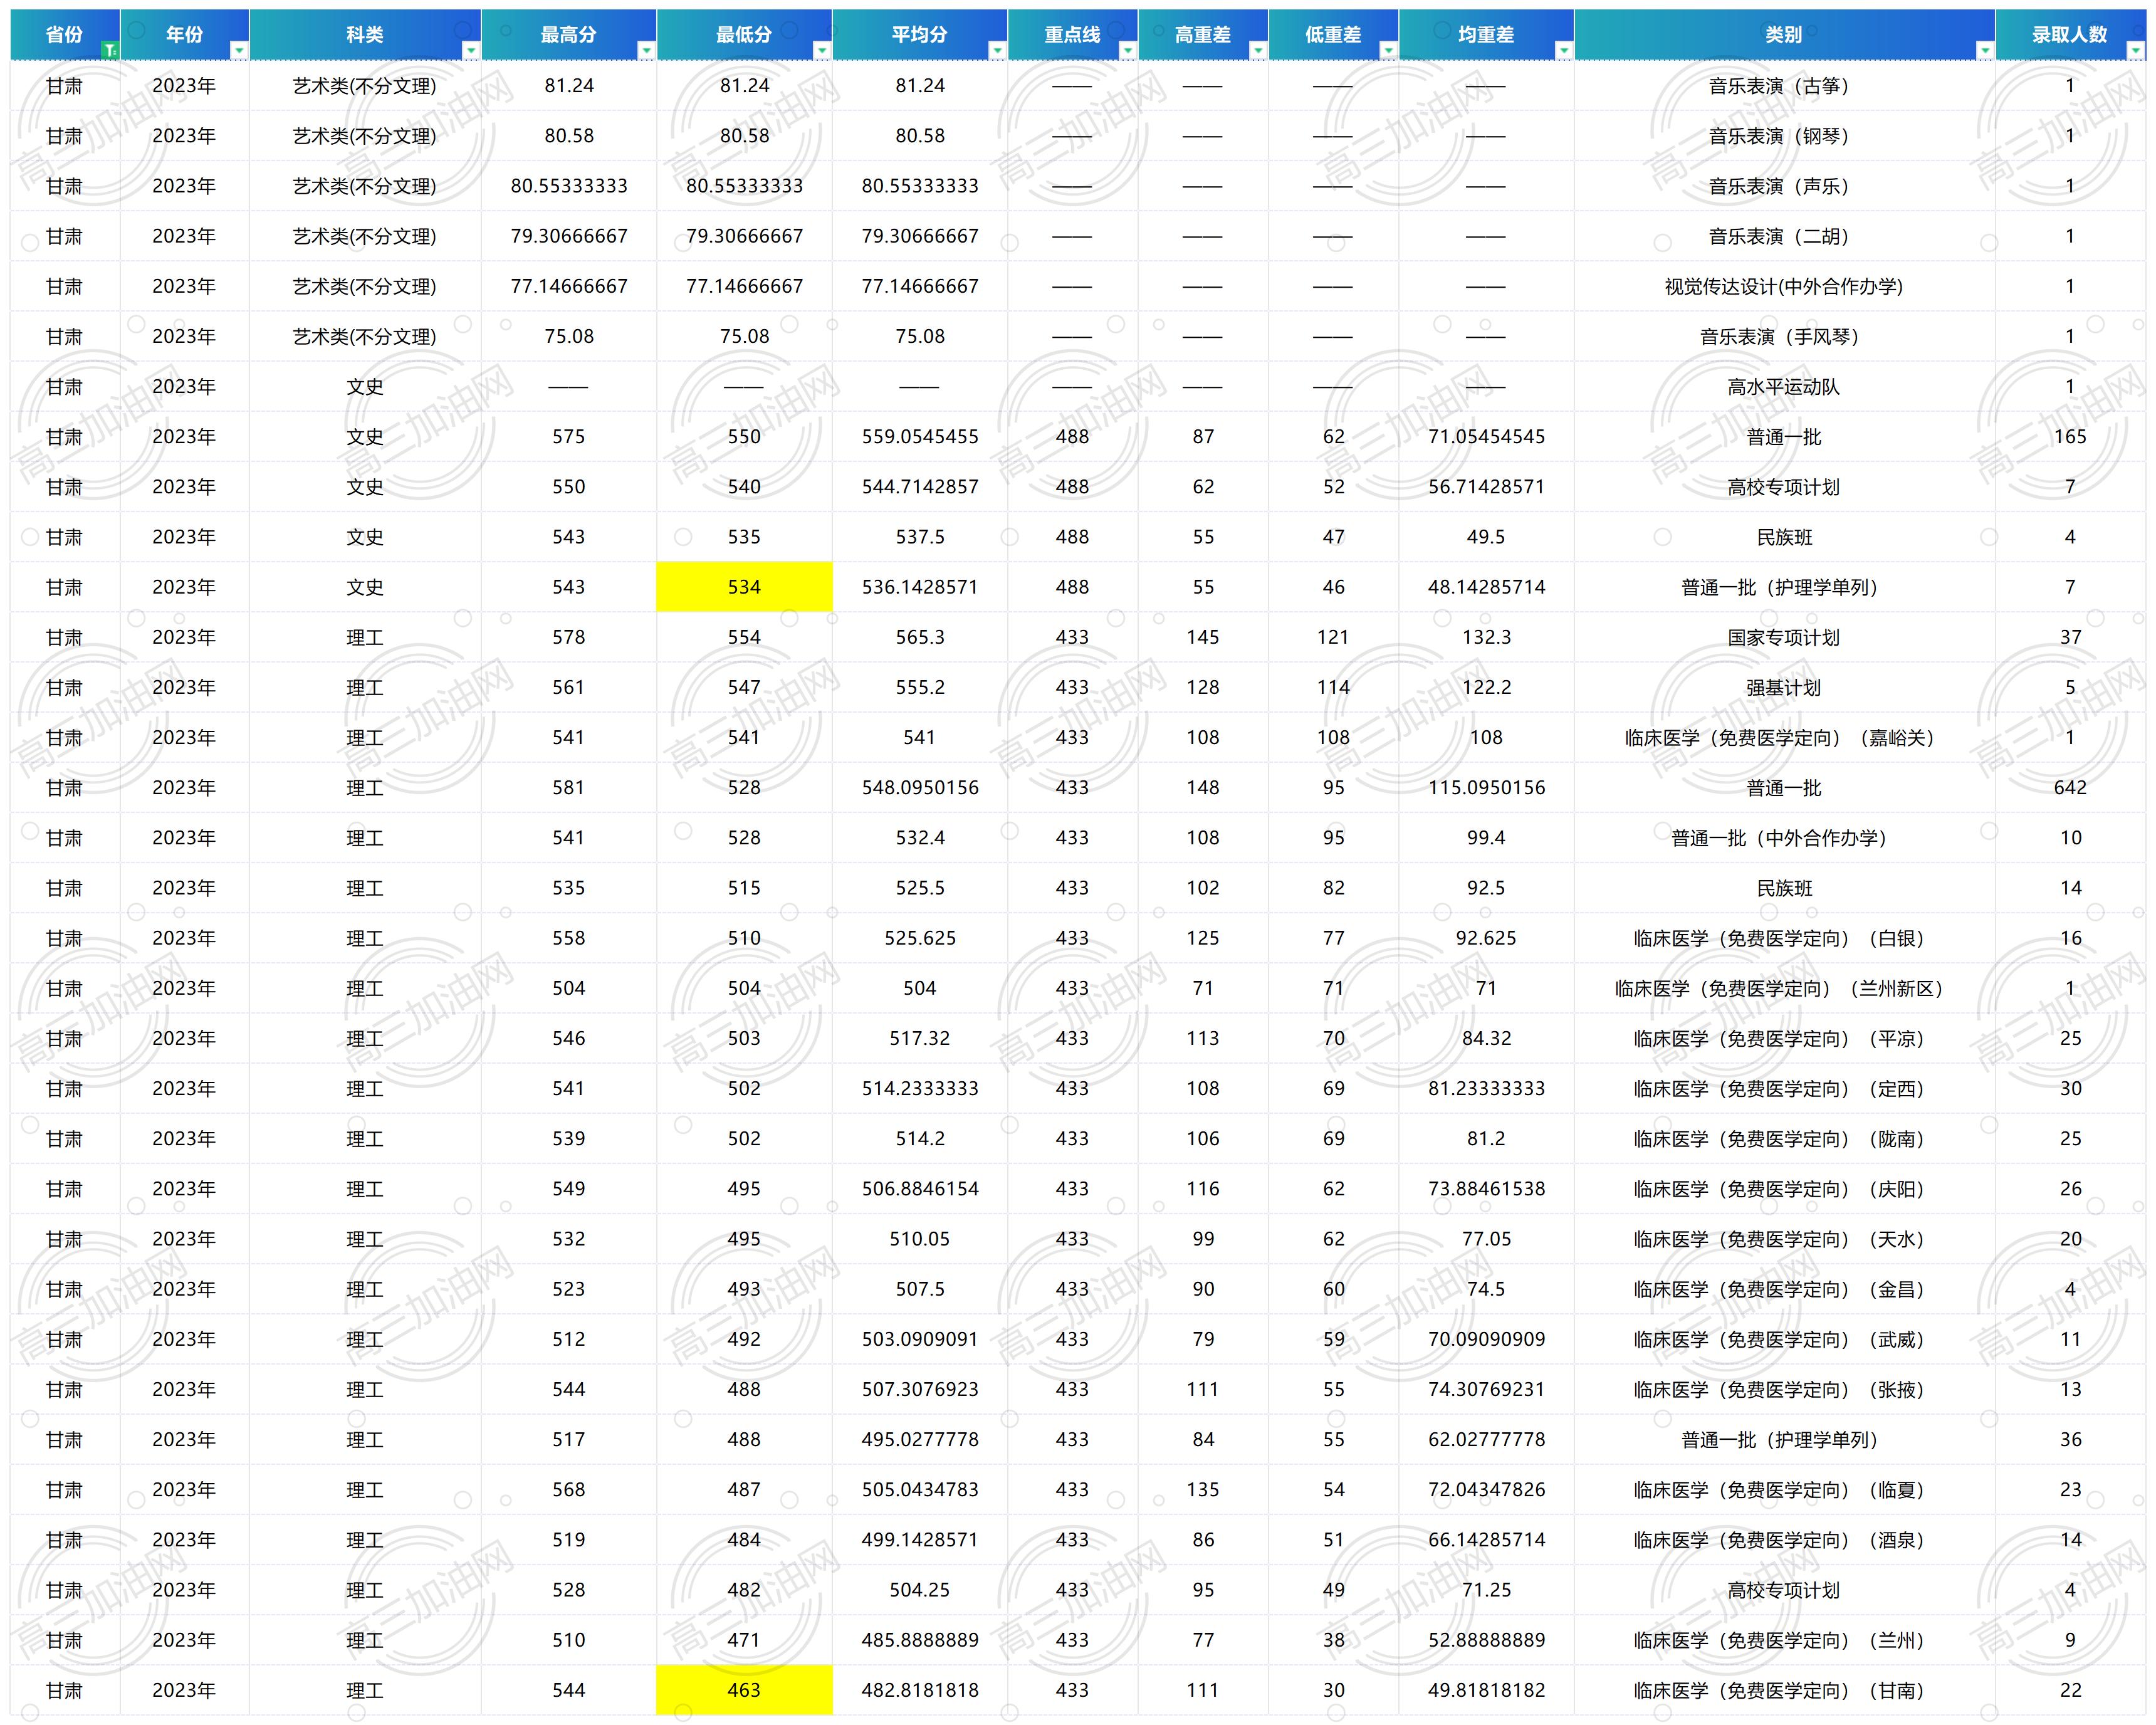
Task: Click average score 559.0545455
Action: tap(920, 437)
